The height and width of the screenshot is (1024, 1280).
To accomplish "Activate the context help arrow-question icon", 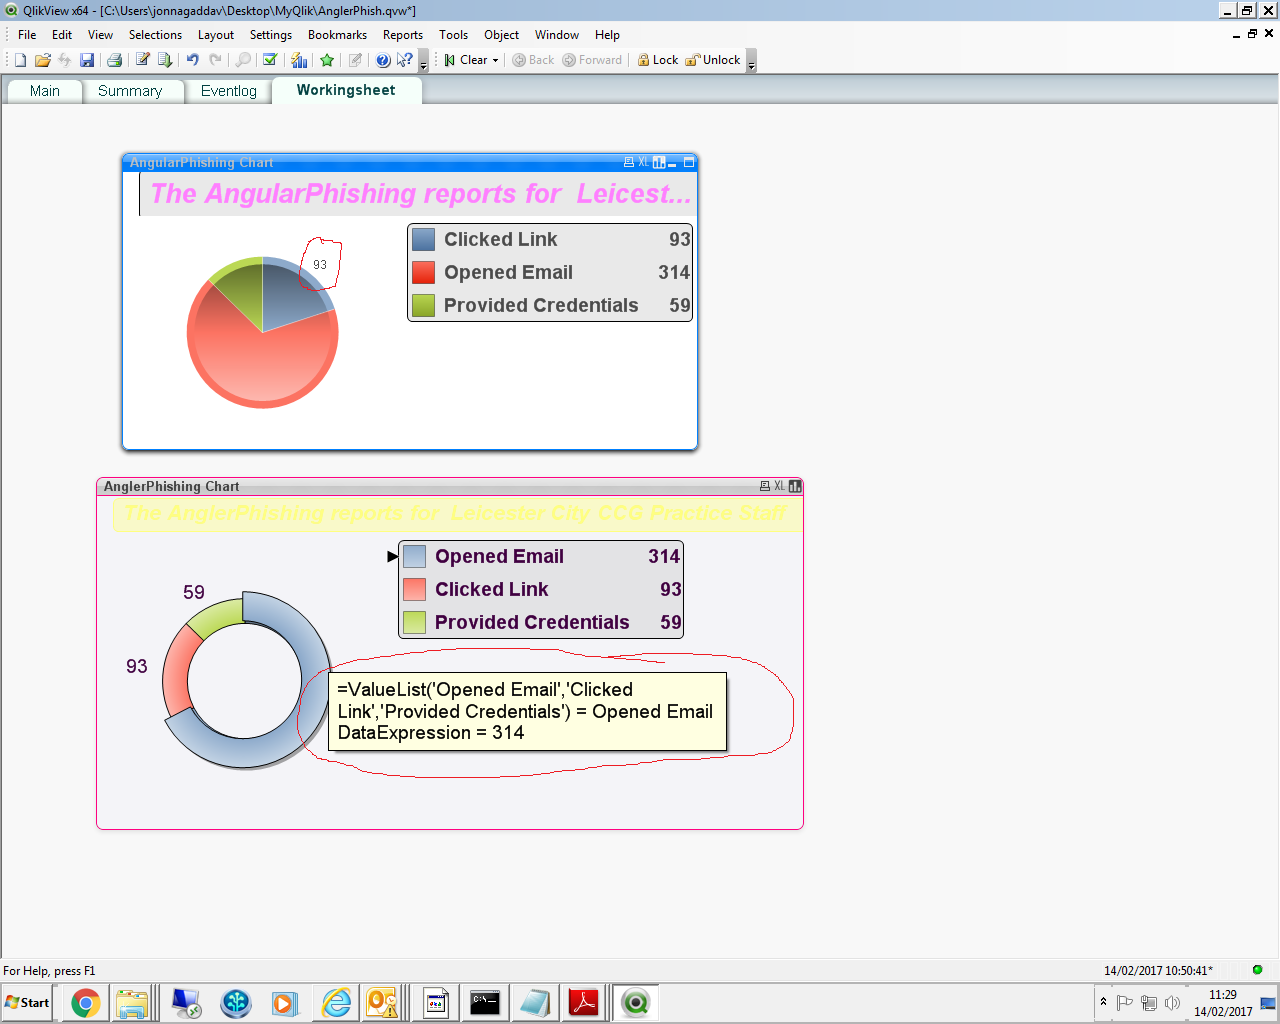I will click(404, 60).
